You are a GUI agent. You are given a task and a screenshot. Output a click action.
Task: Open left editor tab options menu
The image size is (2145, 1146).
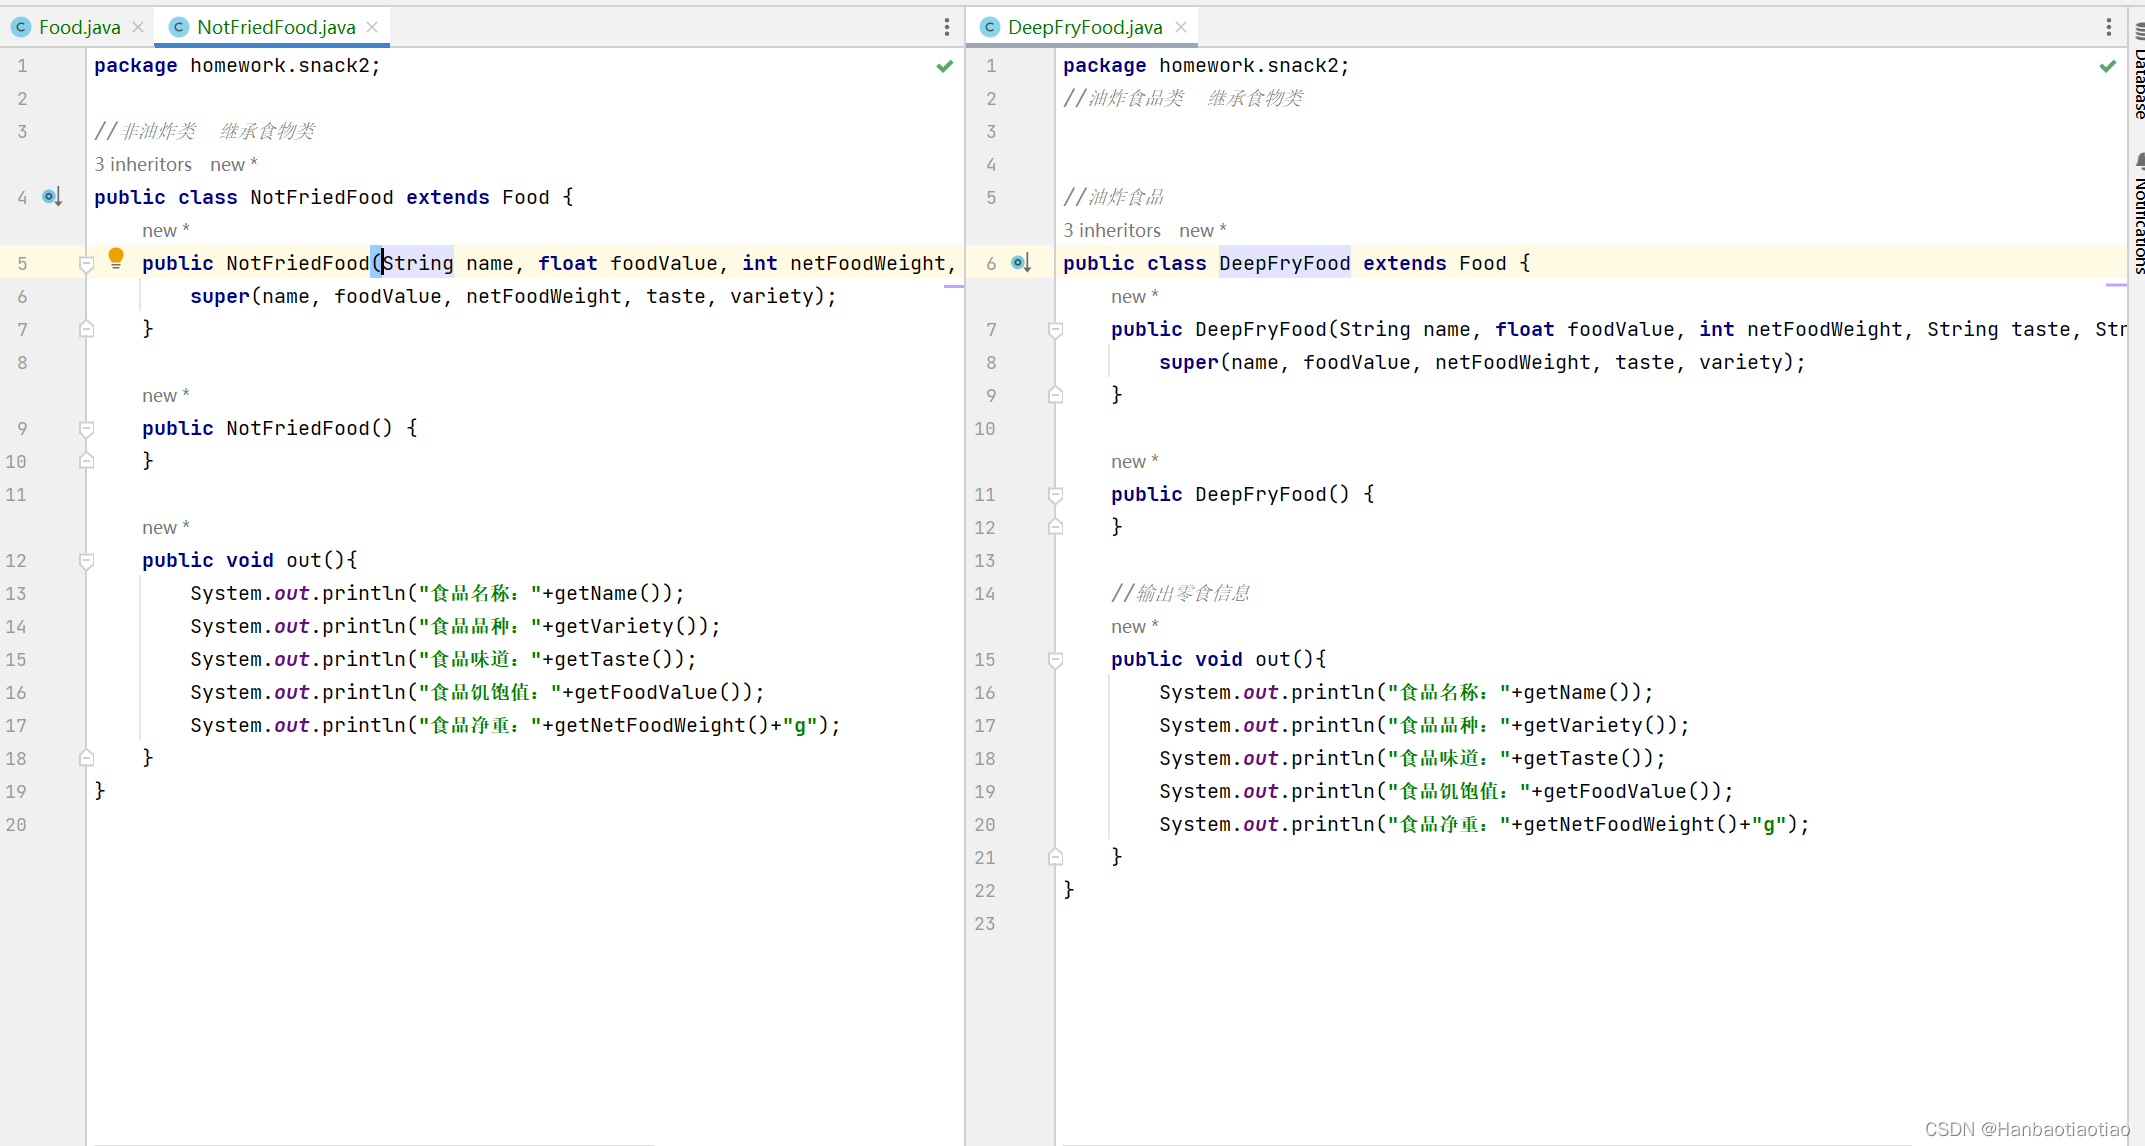(946, 27)
